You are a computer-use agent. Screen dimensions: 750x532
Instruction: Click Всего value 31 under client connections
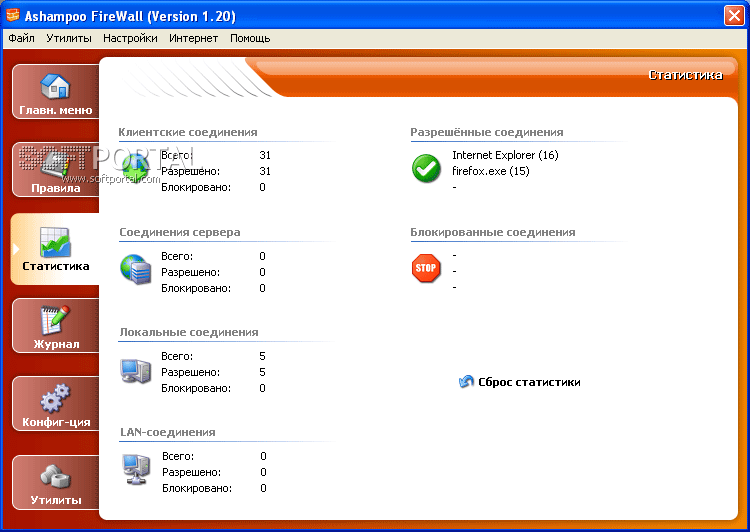tap(265, 155)
